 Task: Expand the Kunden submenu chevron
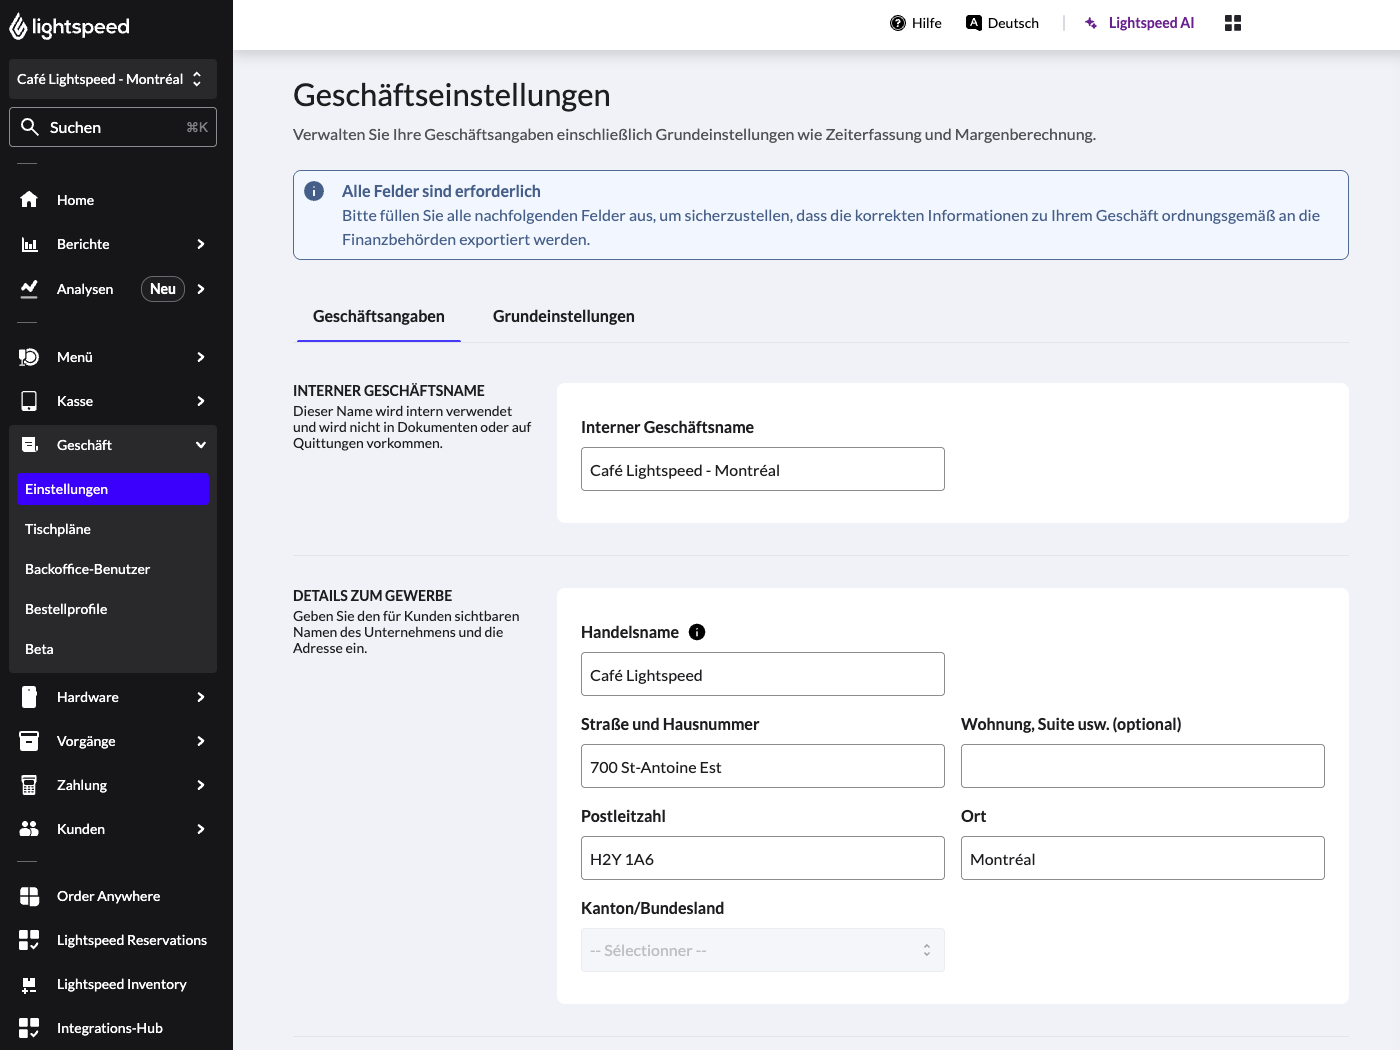click(201, 829)
